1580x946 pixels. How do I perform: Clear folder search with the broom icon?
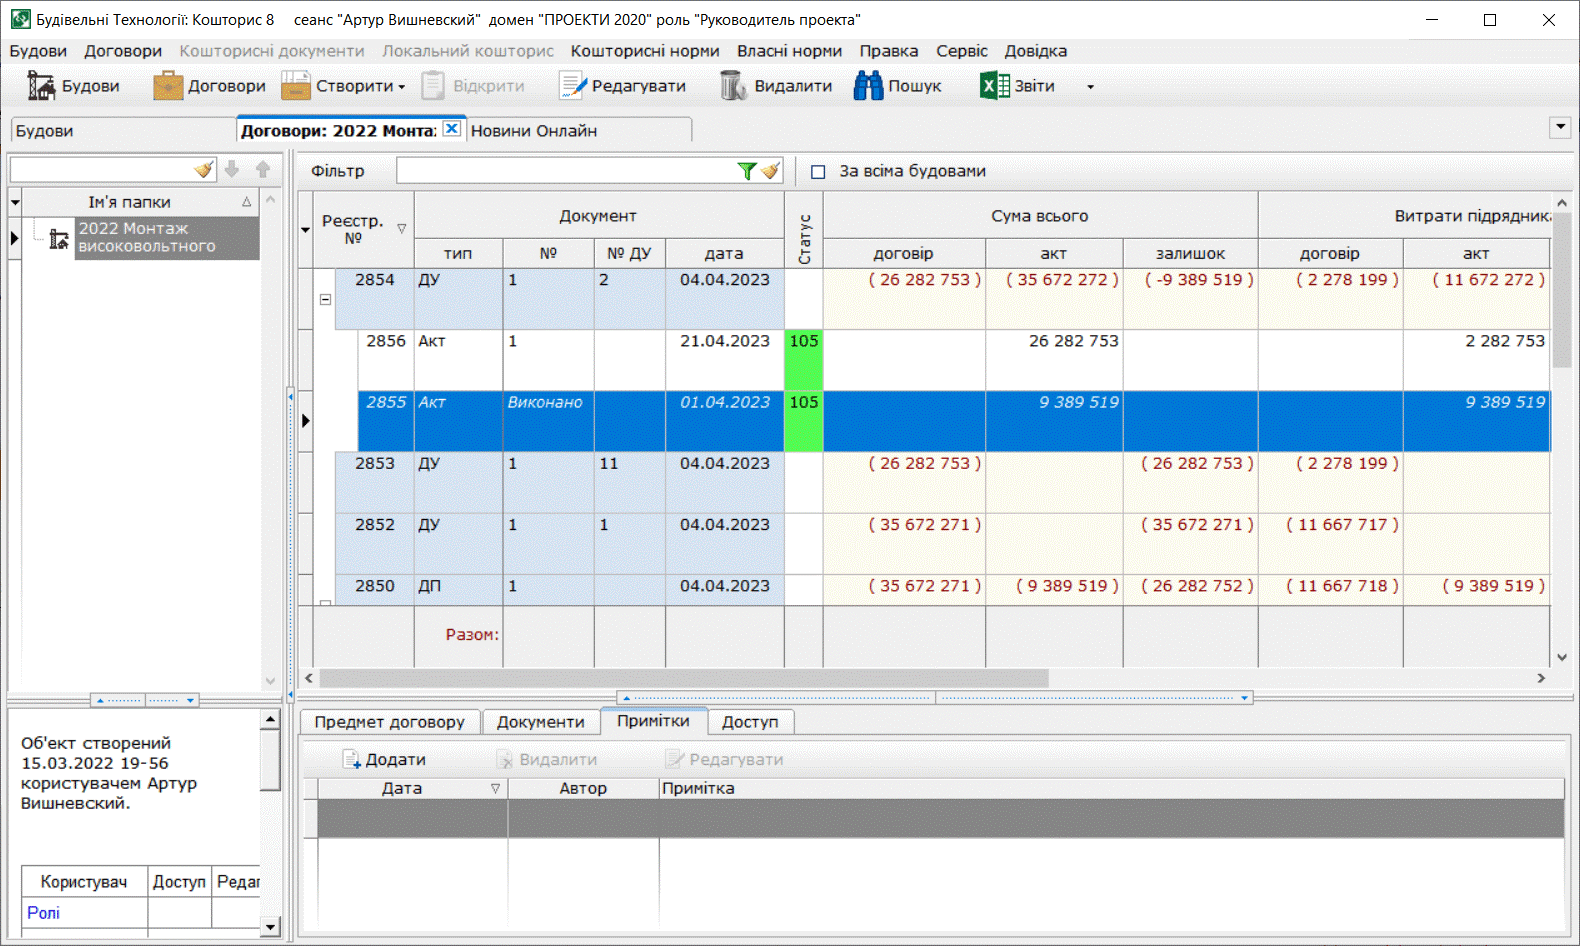point(204,170)
